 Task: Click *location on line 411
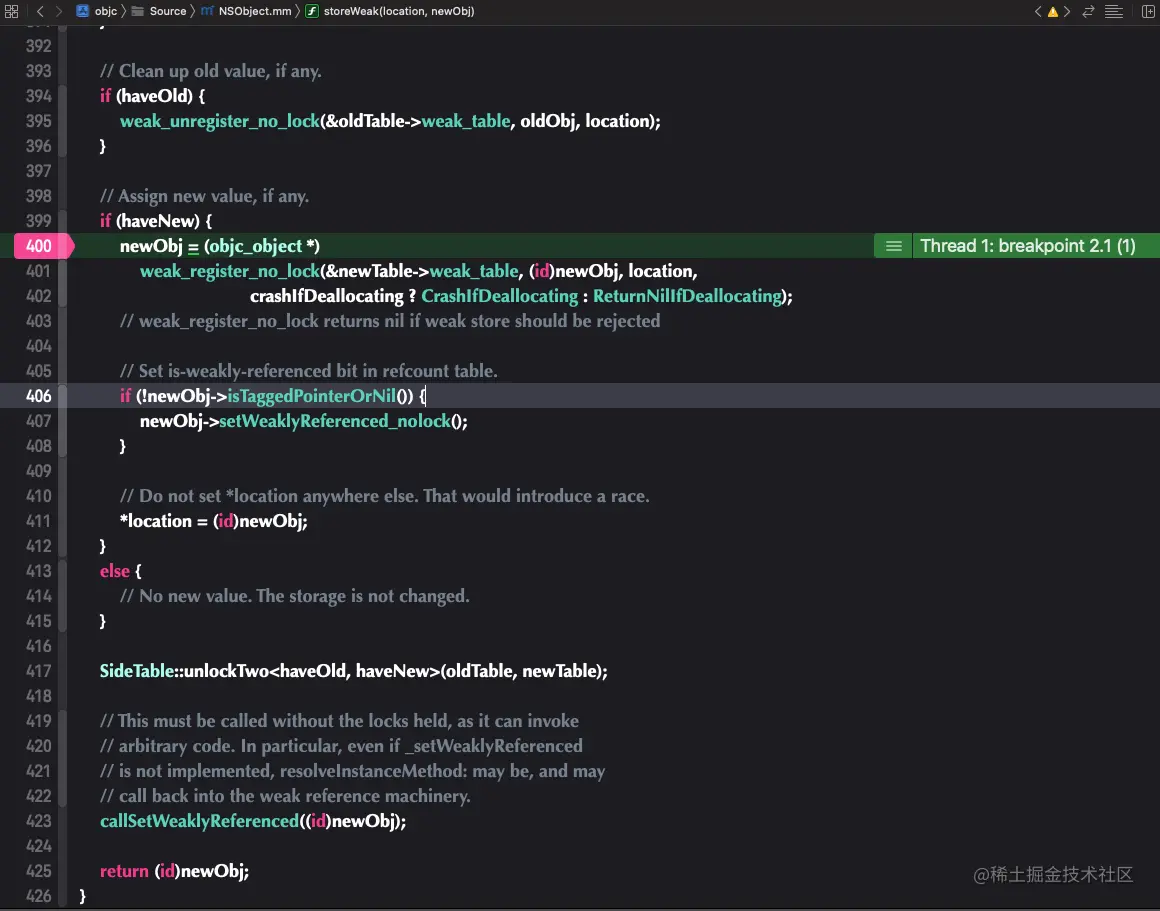click(x=155, y=521)
